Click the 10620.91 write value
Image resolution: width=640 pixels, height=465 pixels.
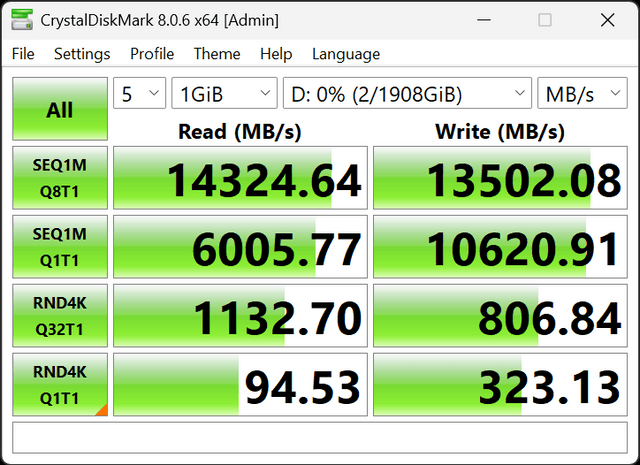500,247
